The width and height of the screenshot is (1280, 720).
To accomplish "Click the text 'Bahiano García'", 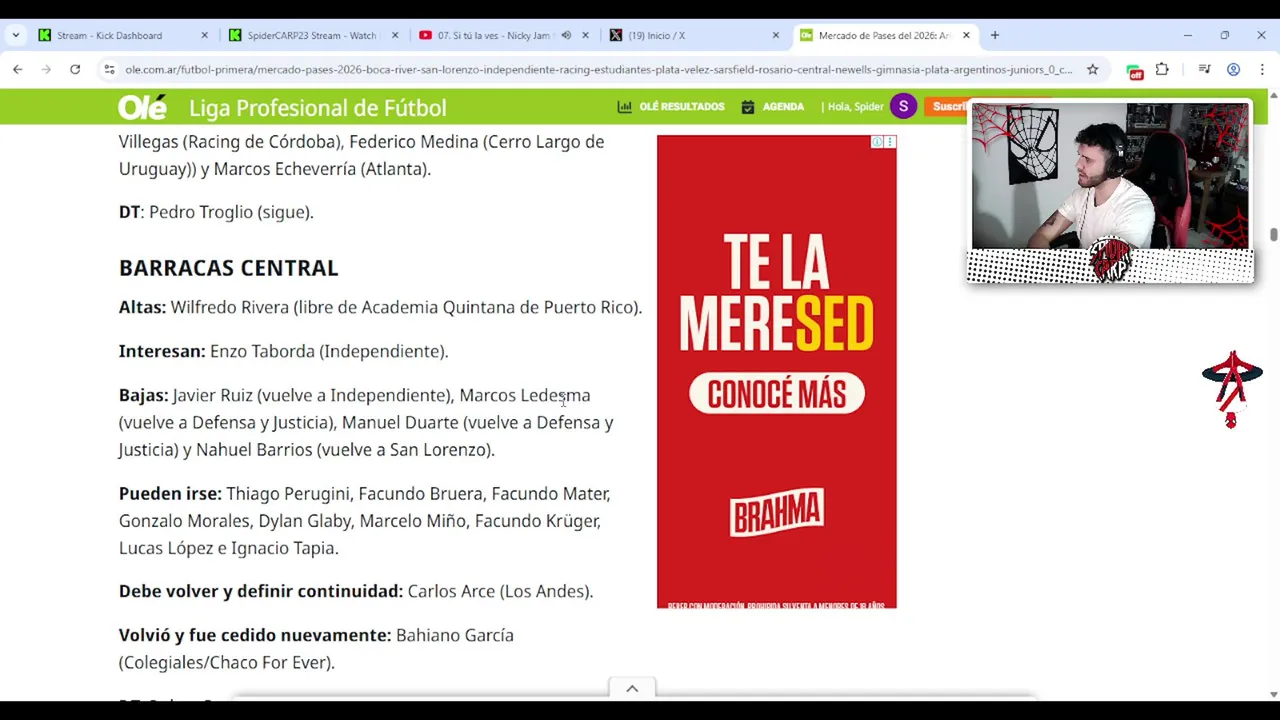I will [x=455, y=635].
